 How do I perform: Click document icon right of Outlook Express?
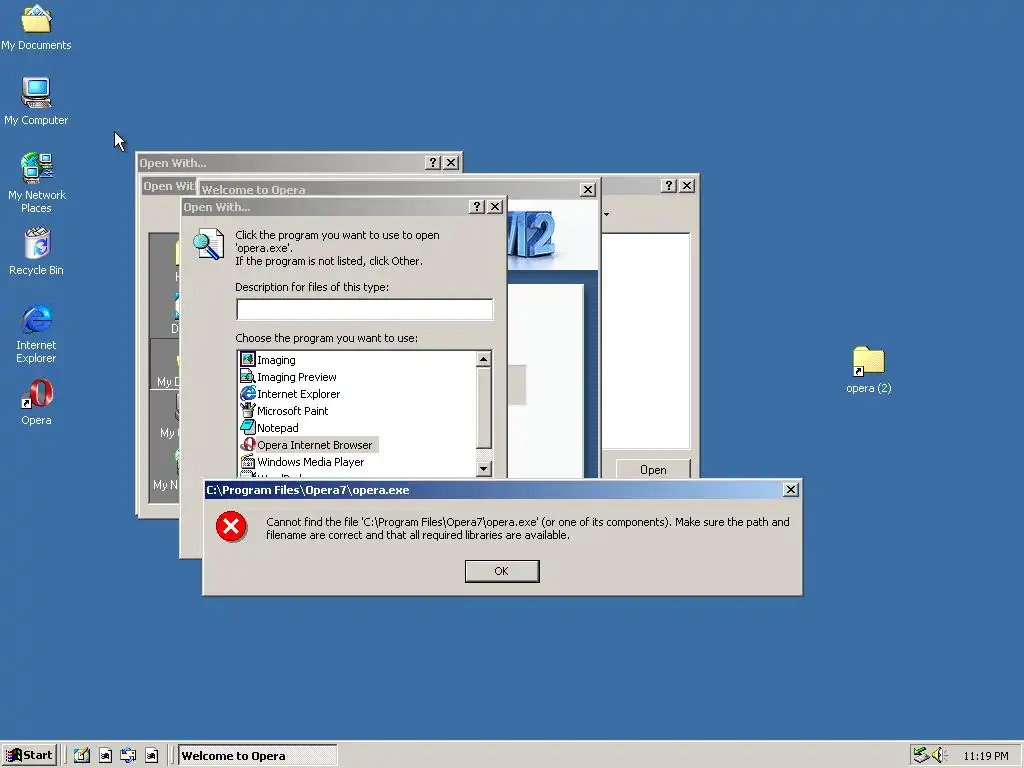point(152,756)
